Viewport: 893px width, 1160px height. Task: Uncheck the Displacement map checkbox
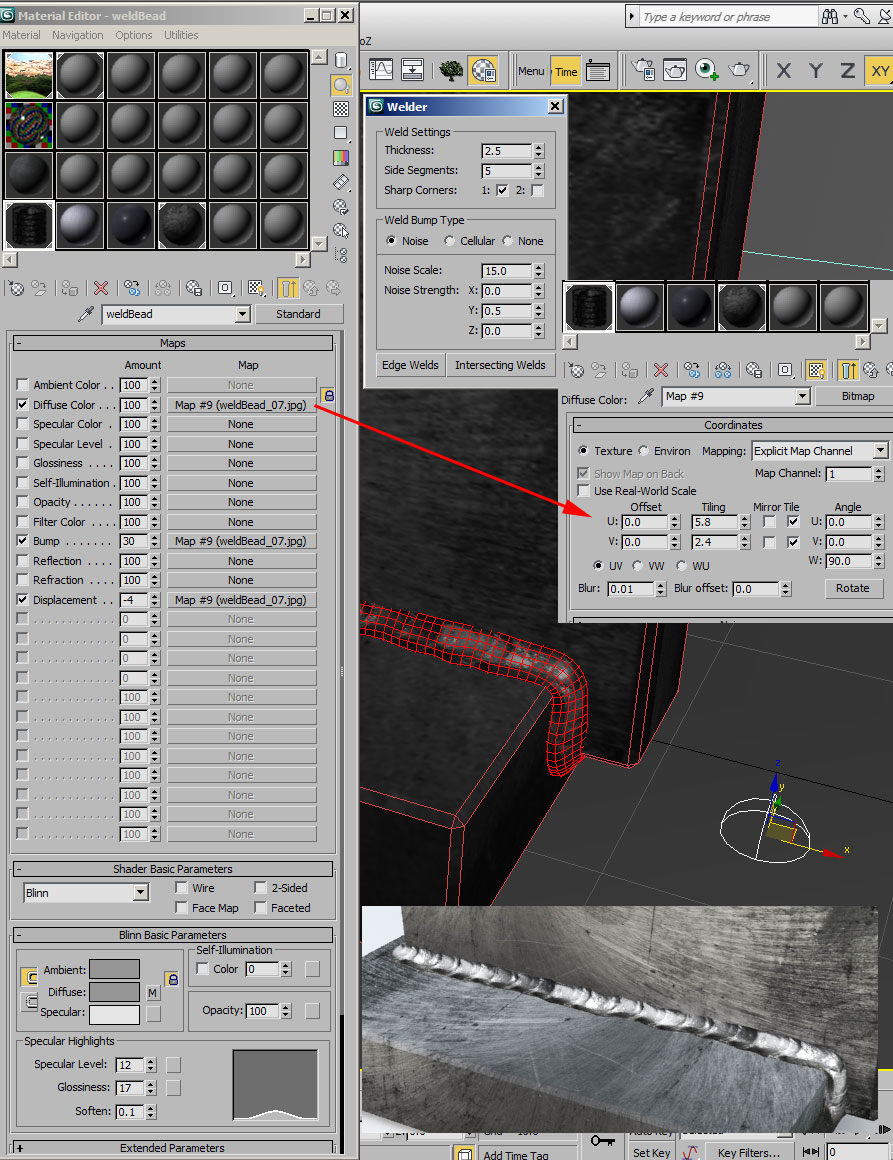(x=22, y=600)
